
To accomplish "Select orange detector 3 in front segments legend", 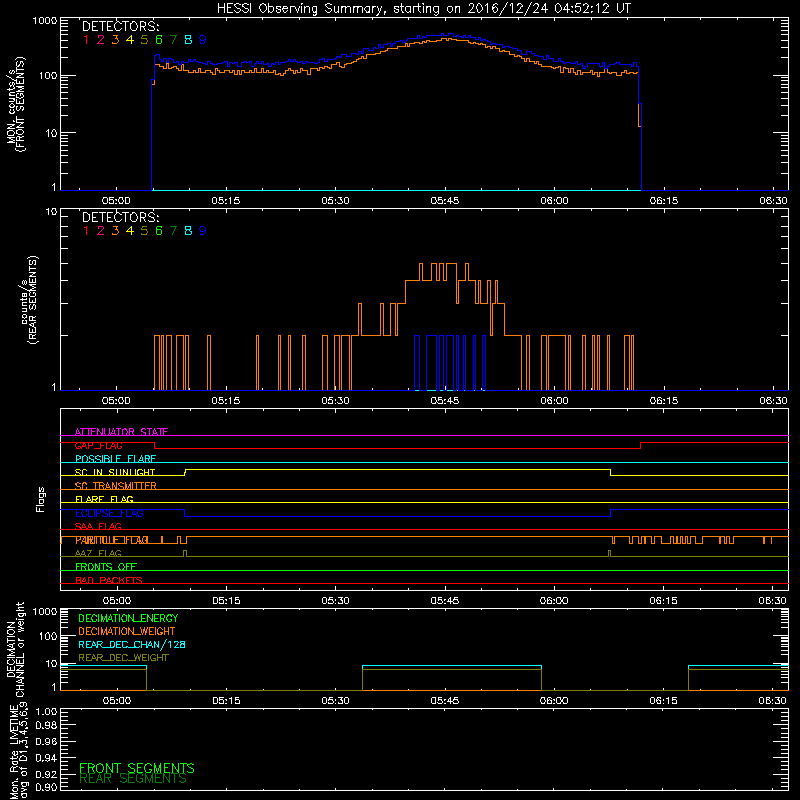I will pyautogui.click(x=115, y=39).
